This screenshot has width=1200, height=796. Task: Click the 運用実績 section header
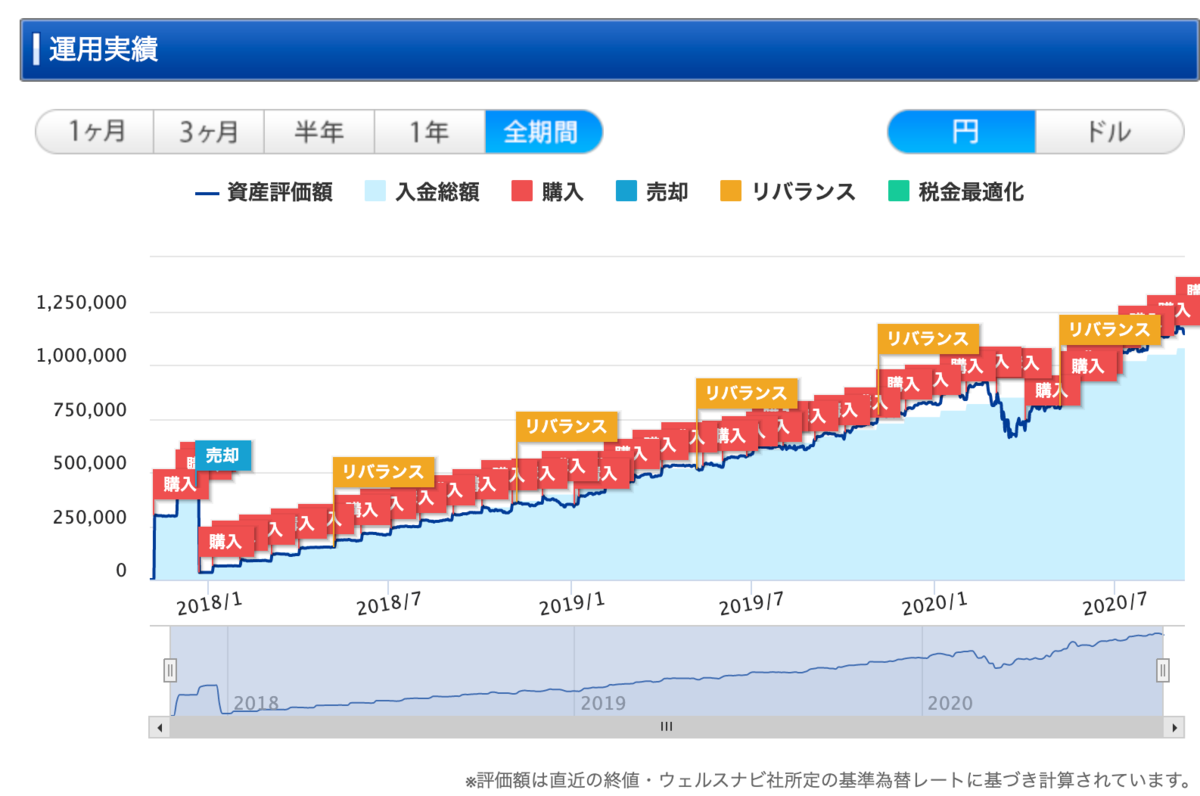point(610,49)
